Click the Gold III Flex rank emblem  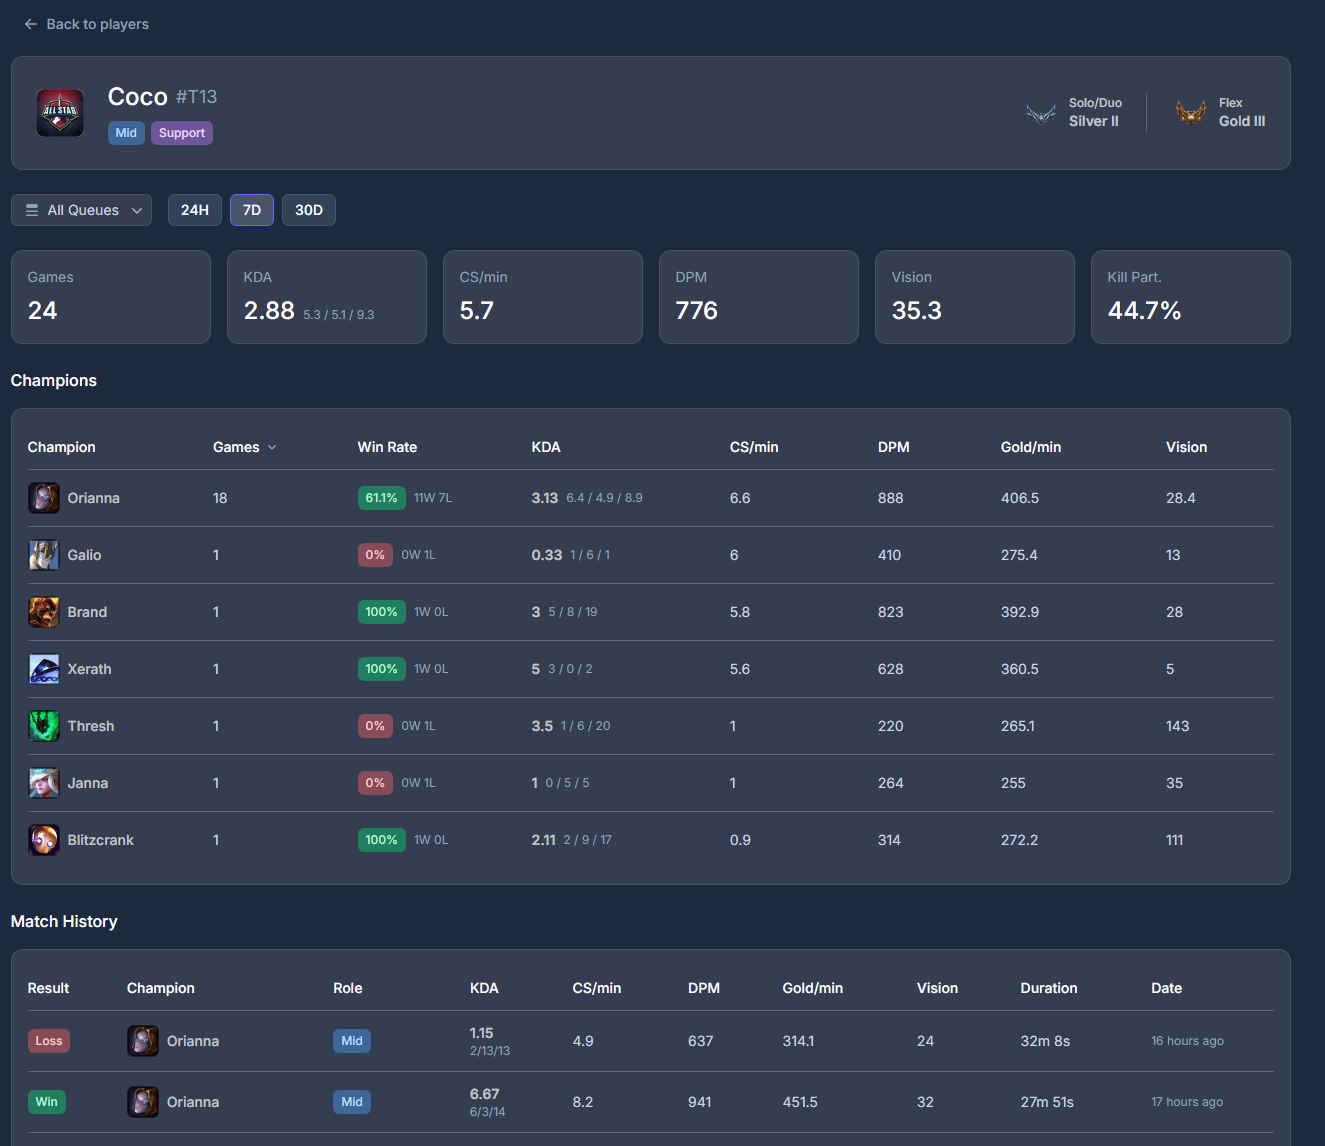(1191, 113)
